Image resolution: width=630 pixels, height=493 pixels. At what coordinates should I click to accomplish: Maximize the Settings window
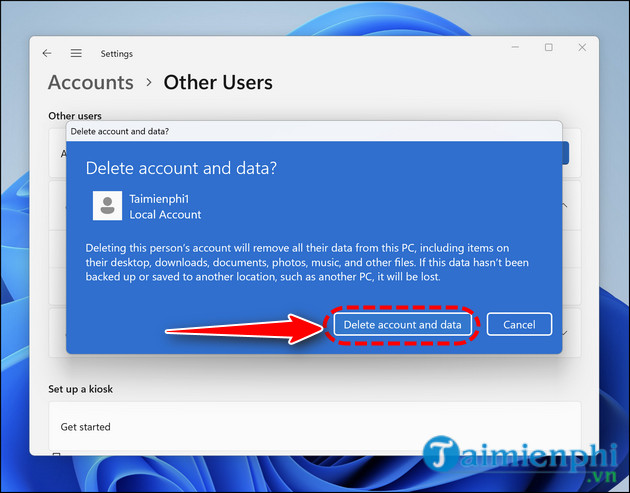(548, 48)
